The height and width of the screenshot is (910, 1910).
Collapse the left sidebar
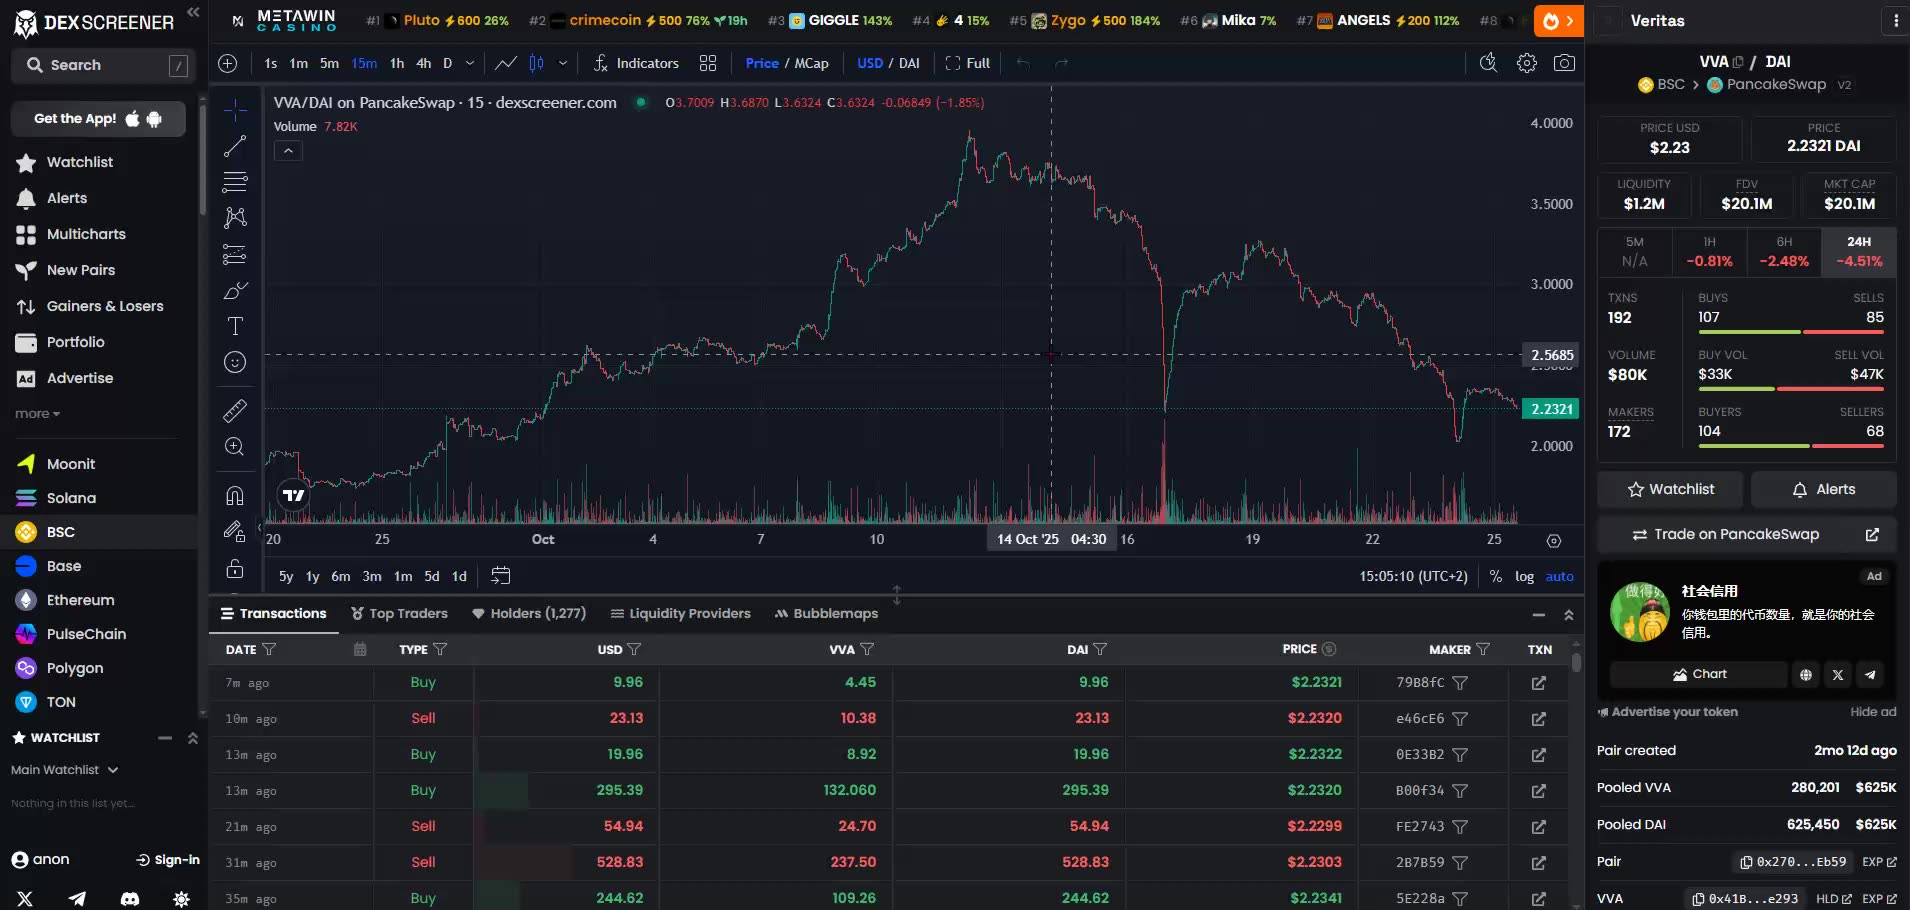(x=193, y=13)
